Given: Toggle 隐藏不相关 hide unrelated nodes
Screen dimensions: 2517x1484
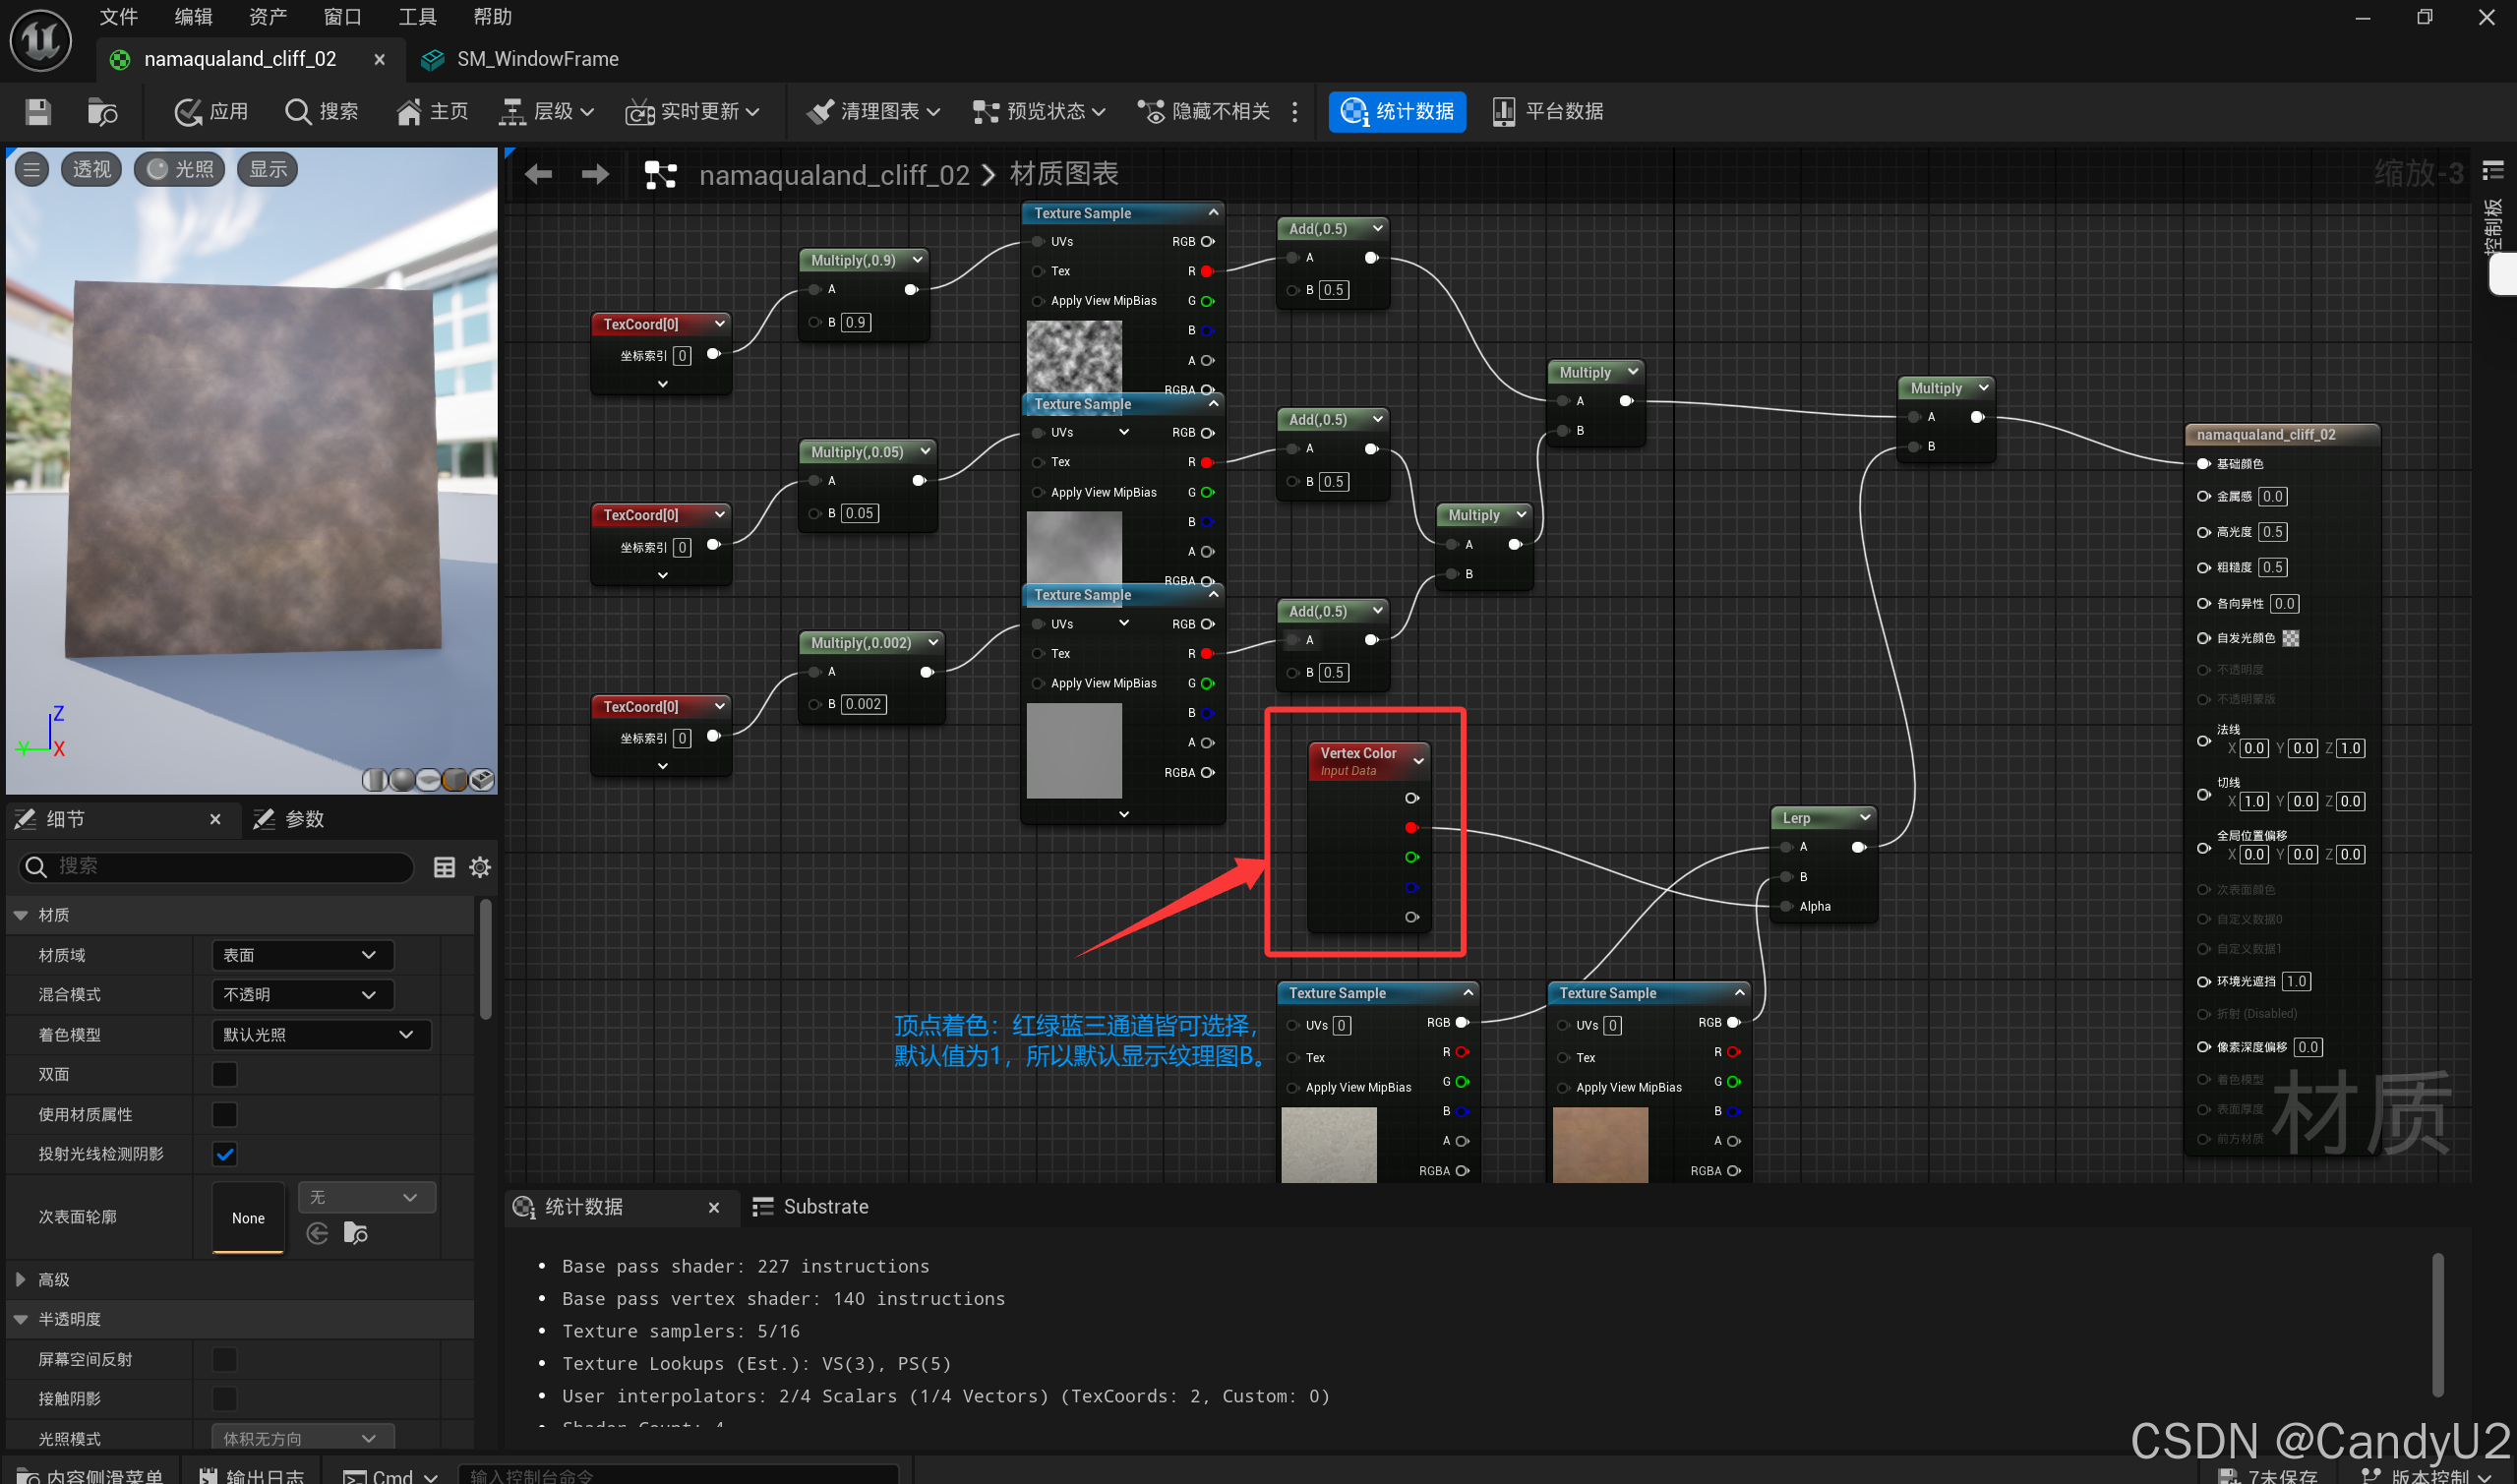Looking at the screenshot, I should tap(1203, 111).
